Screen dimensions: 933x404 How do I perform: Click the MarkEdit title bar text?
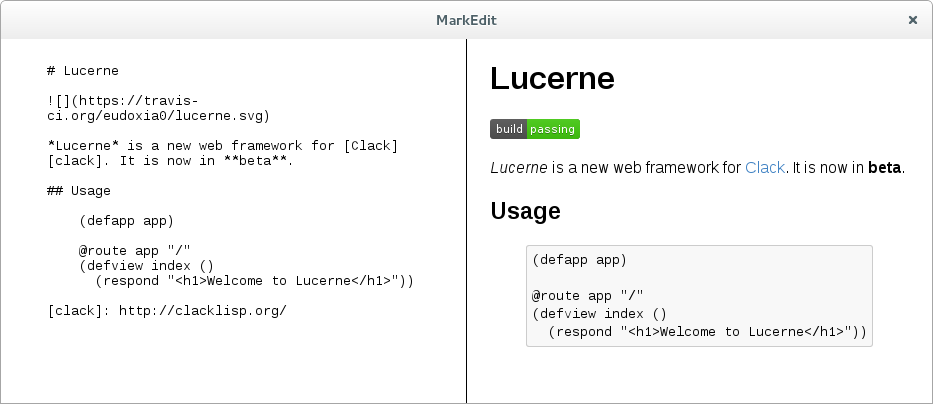pyautogui.click(x=466, y=20)
